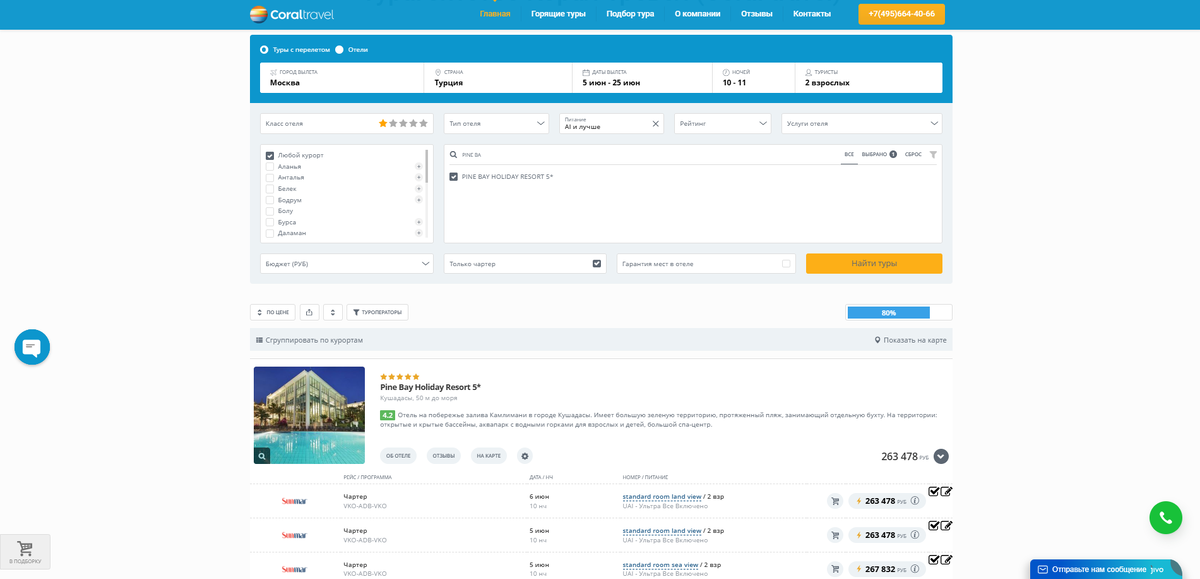Switch to the 'Выбрано' hotel list tab

pyautogui.click(x=879, y=155)
